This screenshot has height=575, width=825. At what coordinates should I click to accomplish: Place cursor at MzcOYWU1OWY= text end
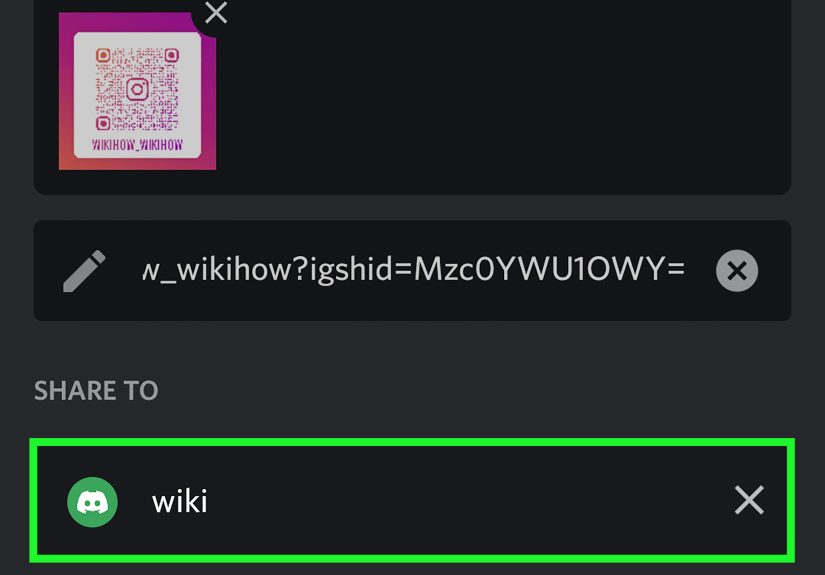685,269
